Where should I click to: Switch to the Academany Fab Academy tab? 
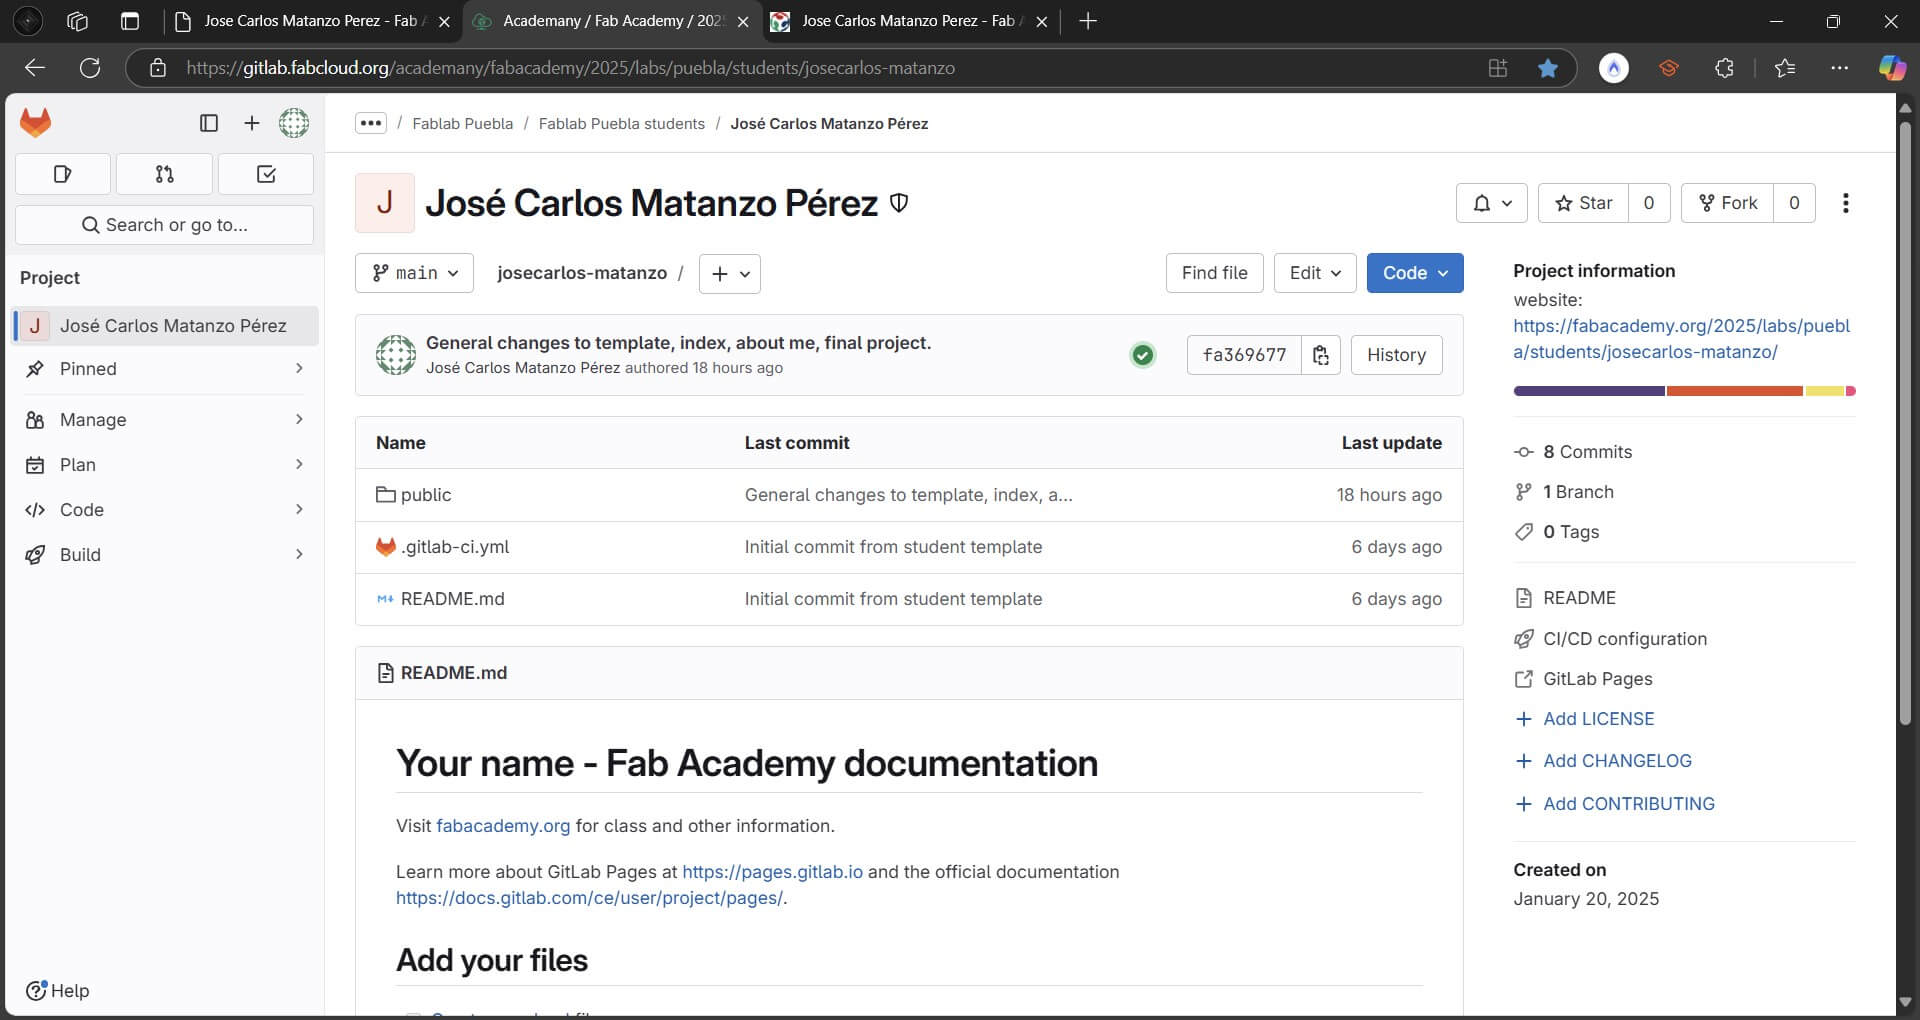pyautogui.click(x=612, y=21)
